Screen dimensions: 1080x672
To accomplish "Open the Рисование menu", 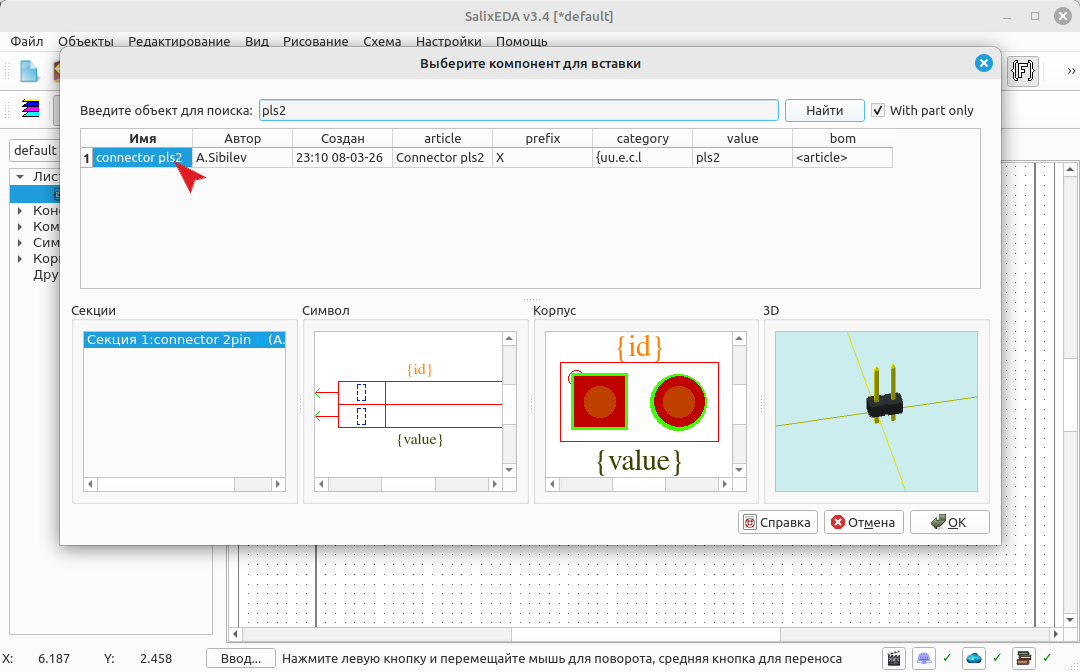I will click(315, 41).
